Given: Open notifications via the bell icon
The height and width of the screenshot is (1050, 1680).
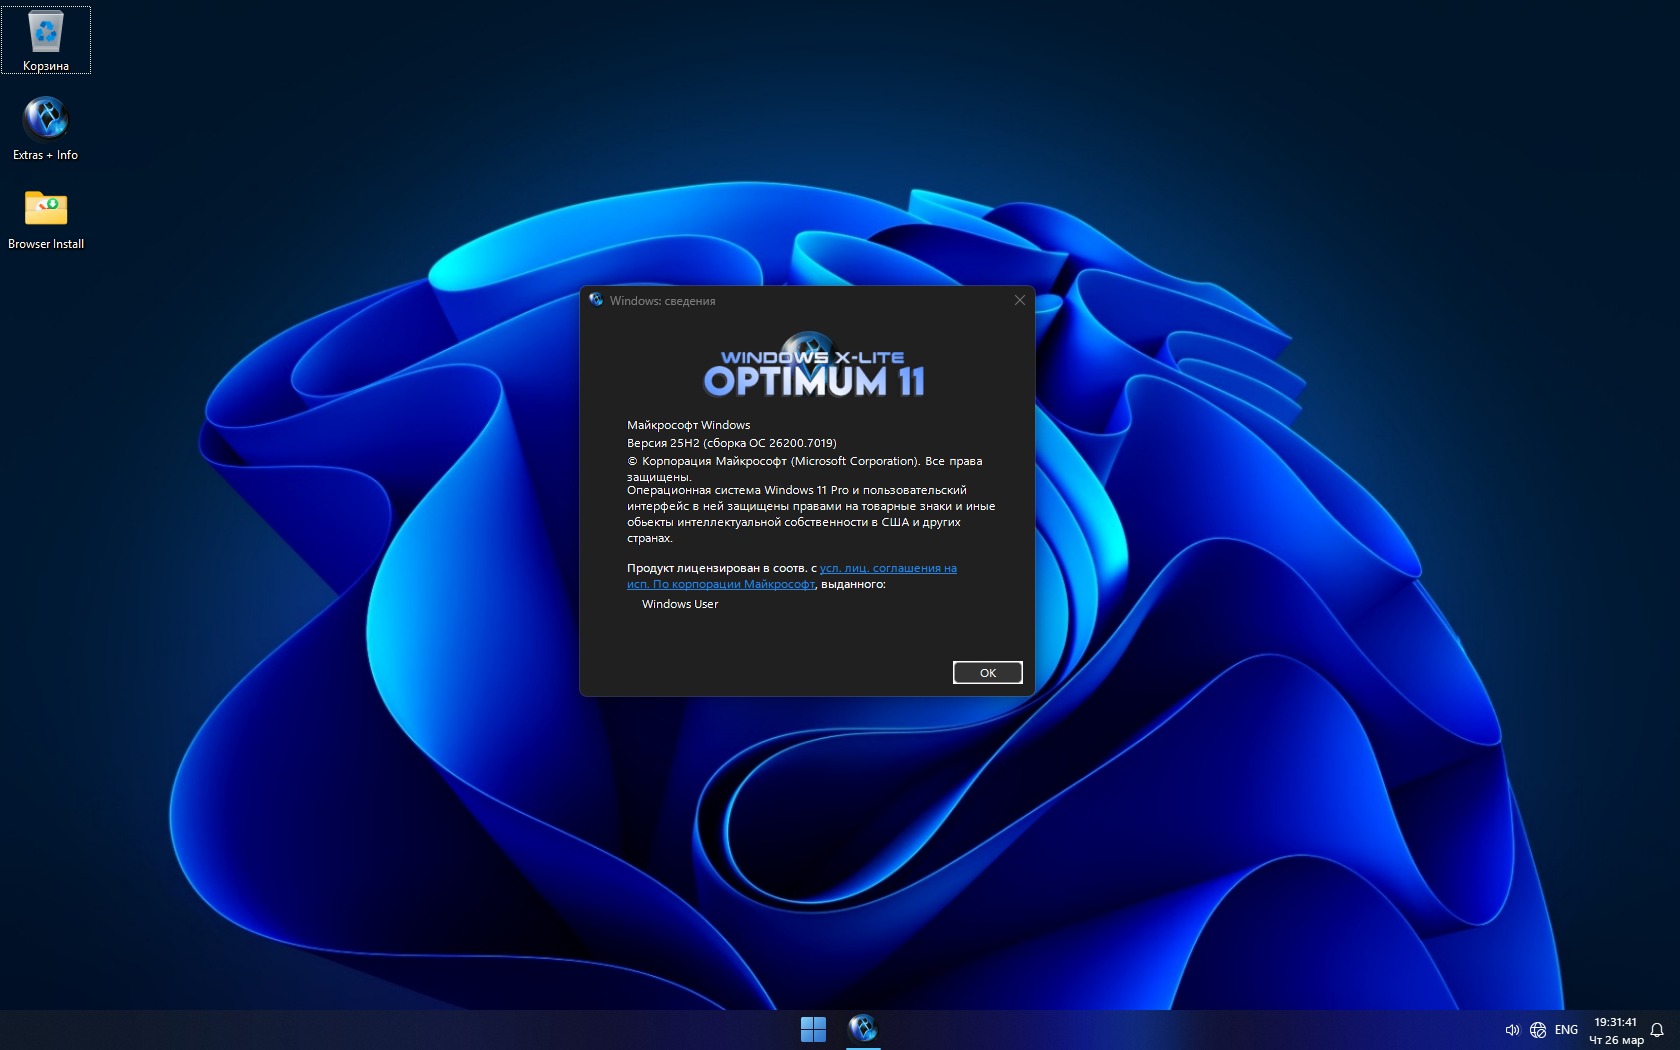Looking at the screenshot, I should (x=1657, y=1030).
